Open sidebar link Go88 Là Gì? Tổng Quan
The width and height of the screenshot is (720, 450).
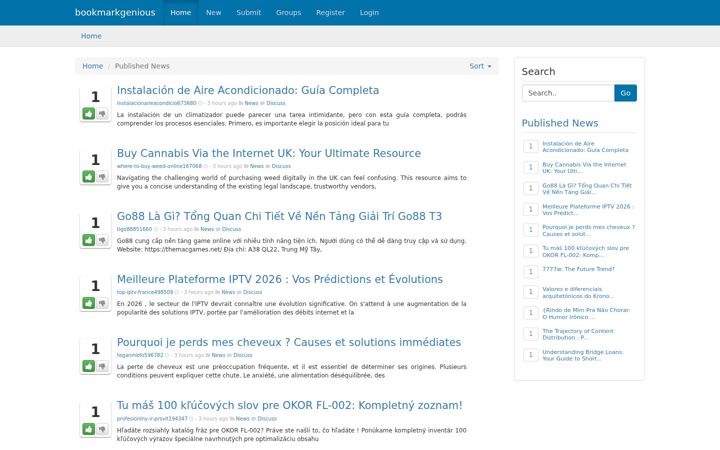pos(587,189)
